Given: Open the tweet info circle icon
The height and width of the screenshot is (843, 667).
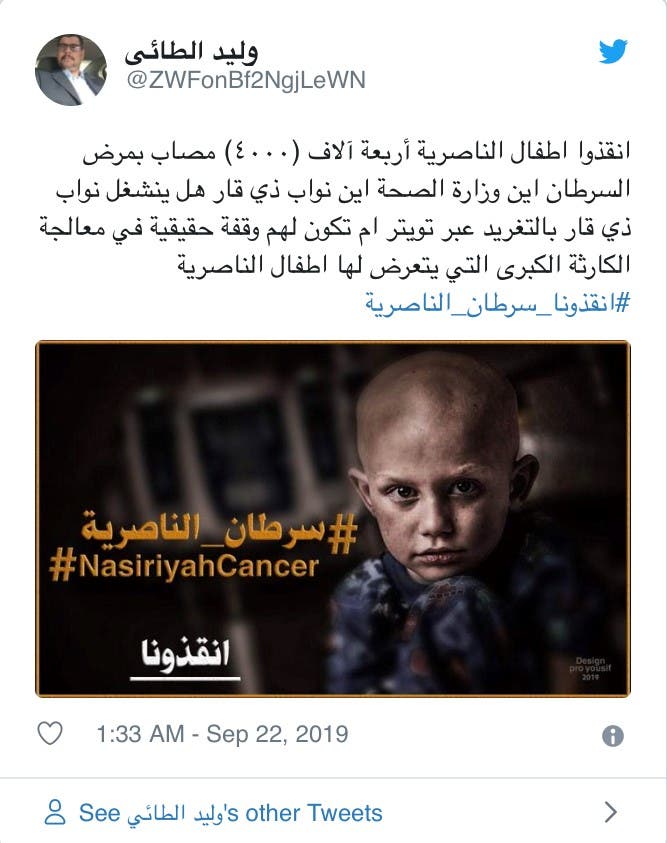Looking at the screenshot, I should [x=613, y=735].
